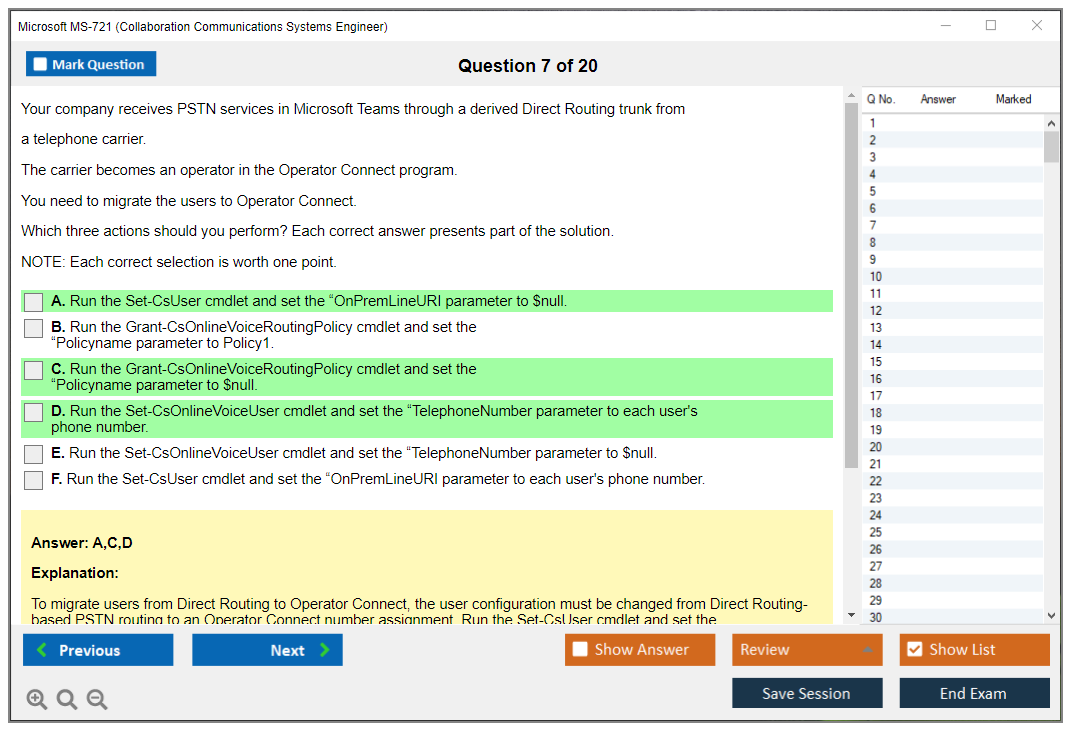Go to the Next question

click(267, 649)
